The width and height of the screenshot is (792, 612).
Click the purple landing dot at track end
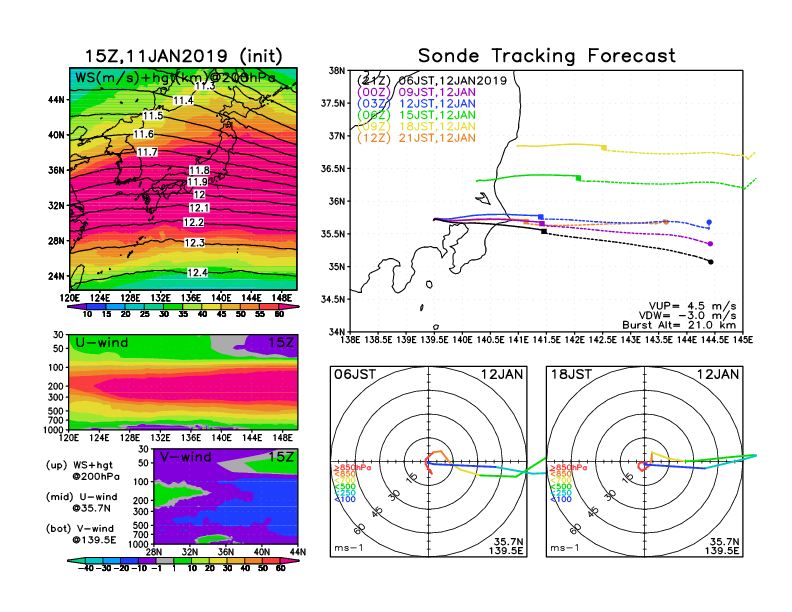711,244
